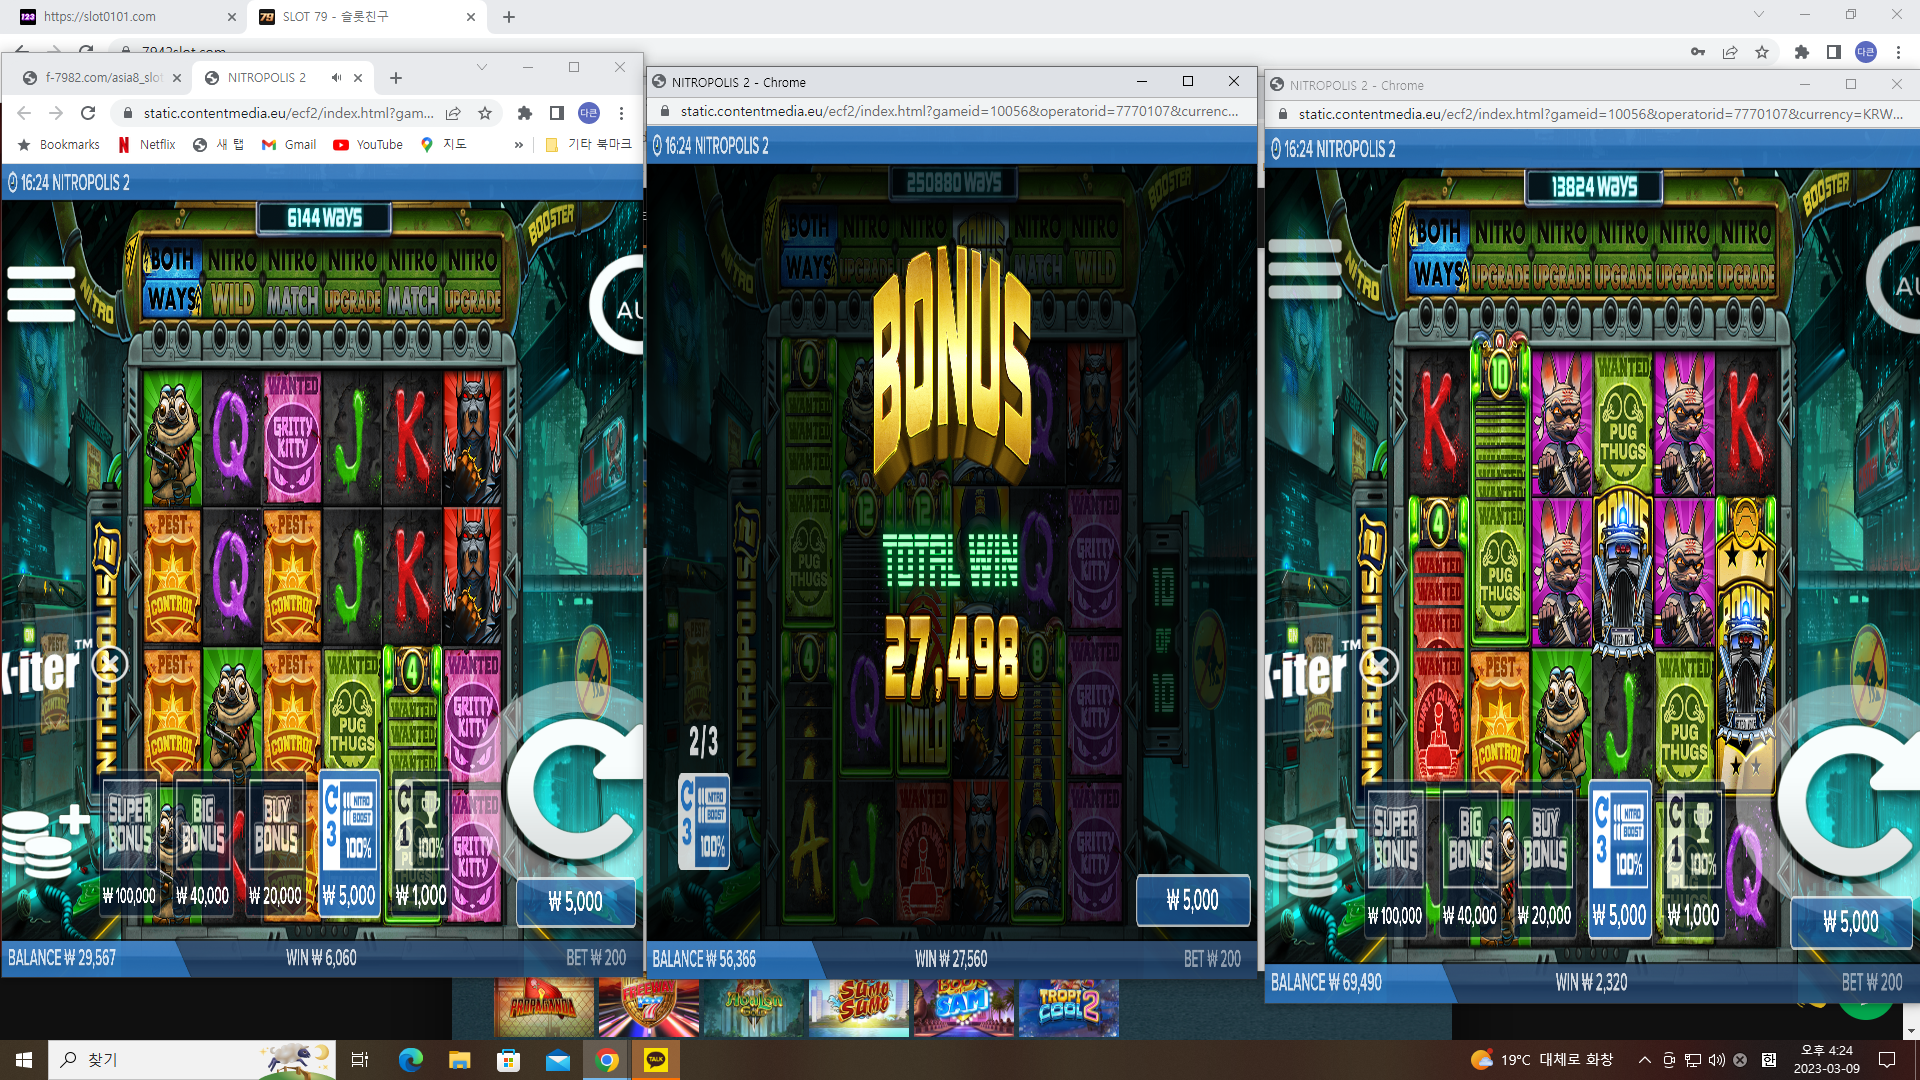The image size is (1920, 1080).
Task: Click ₩5,000 bet button in right game
Action: tap(1851, 921)
